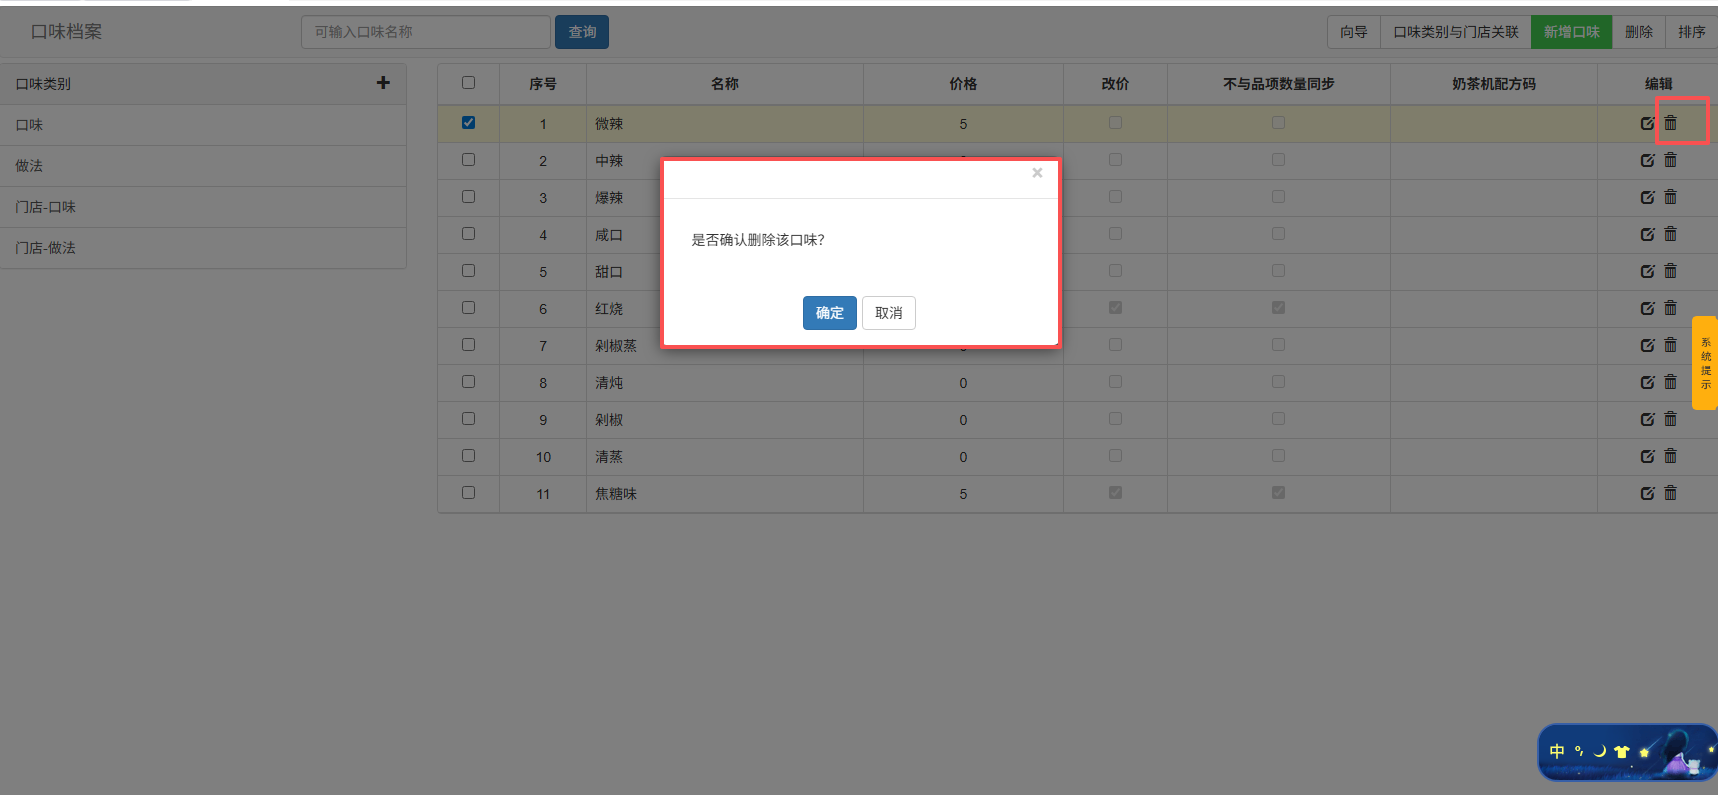The height and width of the screenshot is (795, 1718).
Task: Delete row 9 剁椒 with trash icon
Action: tap(1670, 419)
